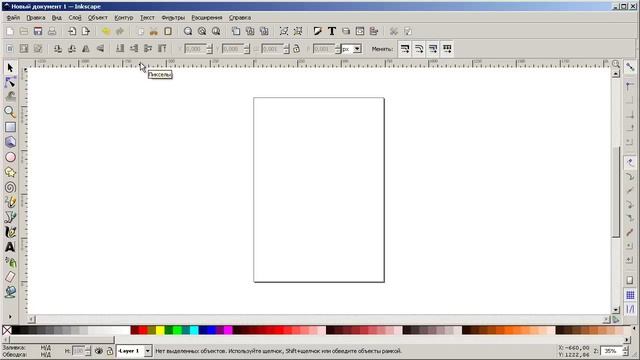Toggle move gradients with objects option
This screenshot has width=640, height=360.
click(x=433, y=49)
